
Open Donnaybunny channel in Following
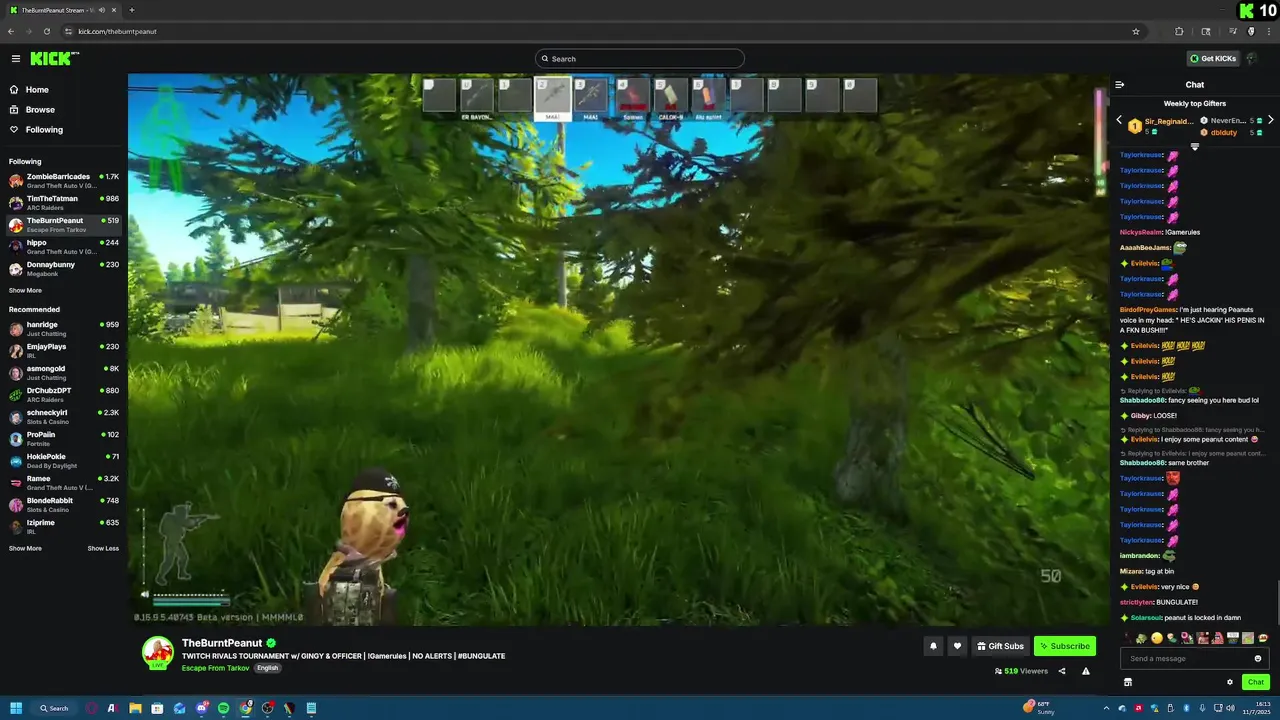tap(64, 269)
